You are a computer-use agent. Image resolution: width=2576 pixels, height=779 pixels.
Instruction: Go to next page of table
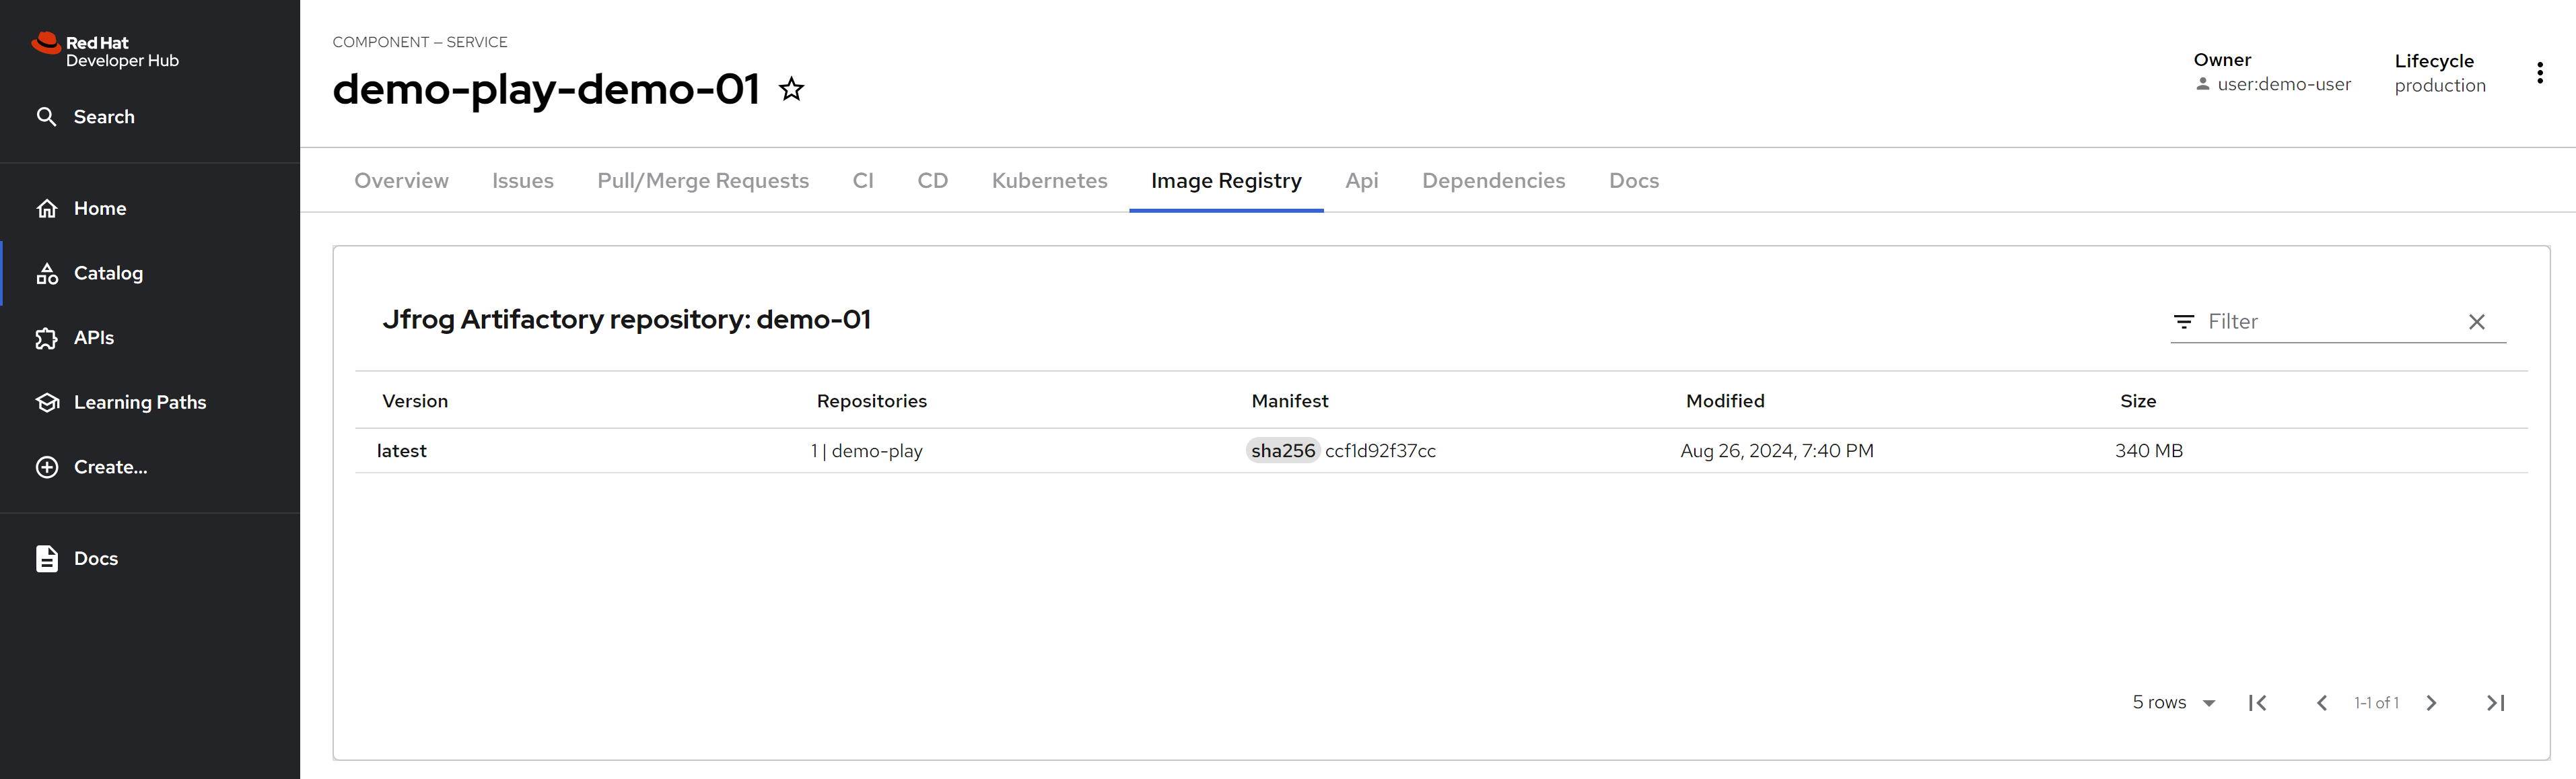click(2431, 703)
